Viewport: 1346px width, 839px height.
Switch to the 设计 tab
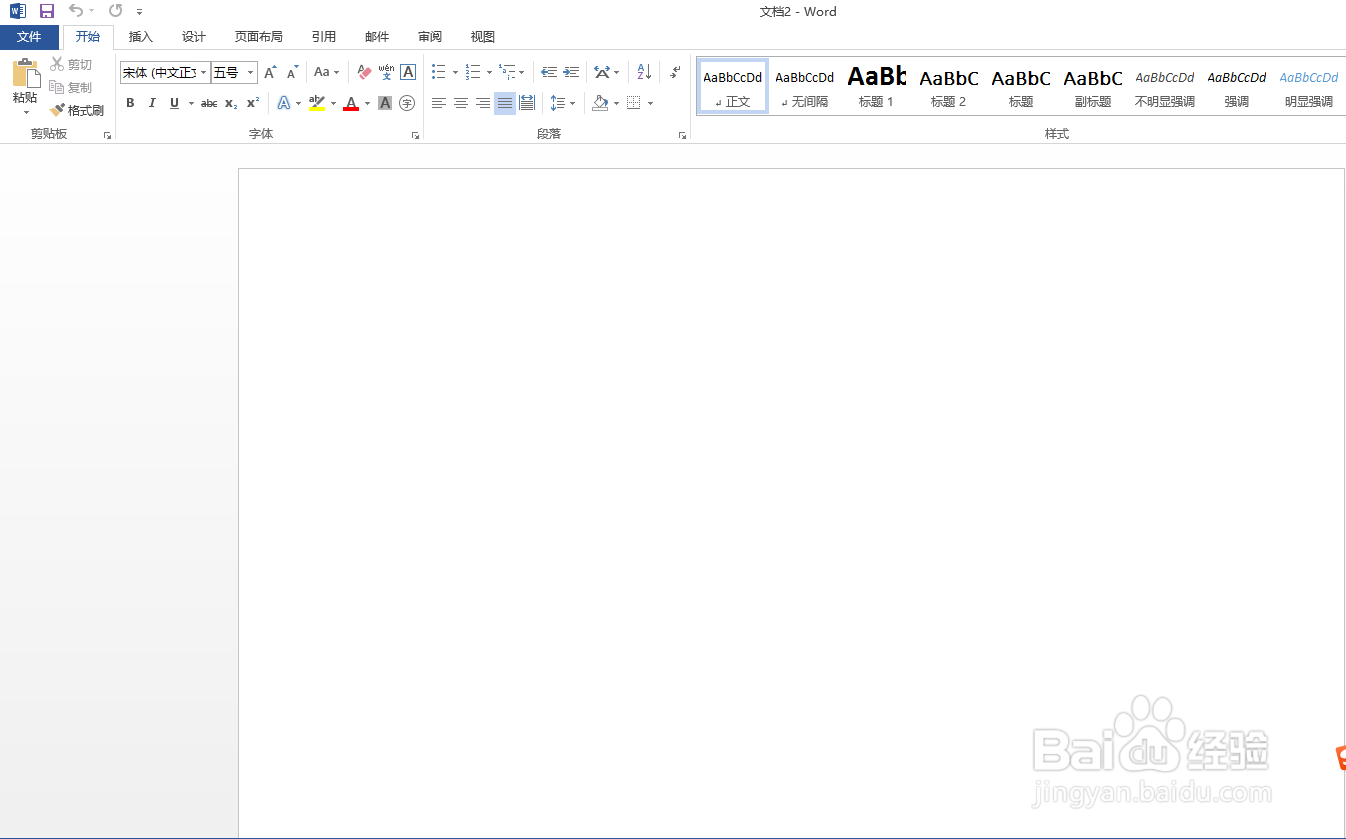point(194,37)
